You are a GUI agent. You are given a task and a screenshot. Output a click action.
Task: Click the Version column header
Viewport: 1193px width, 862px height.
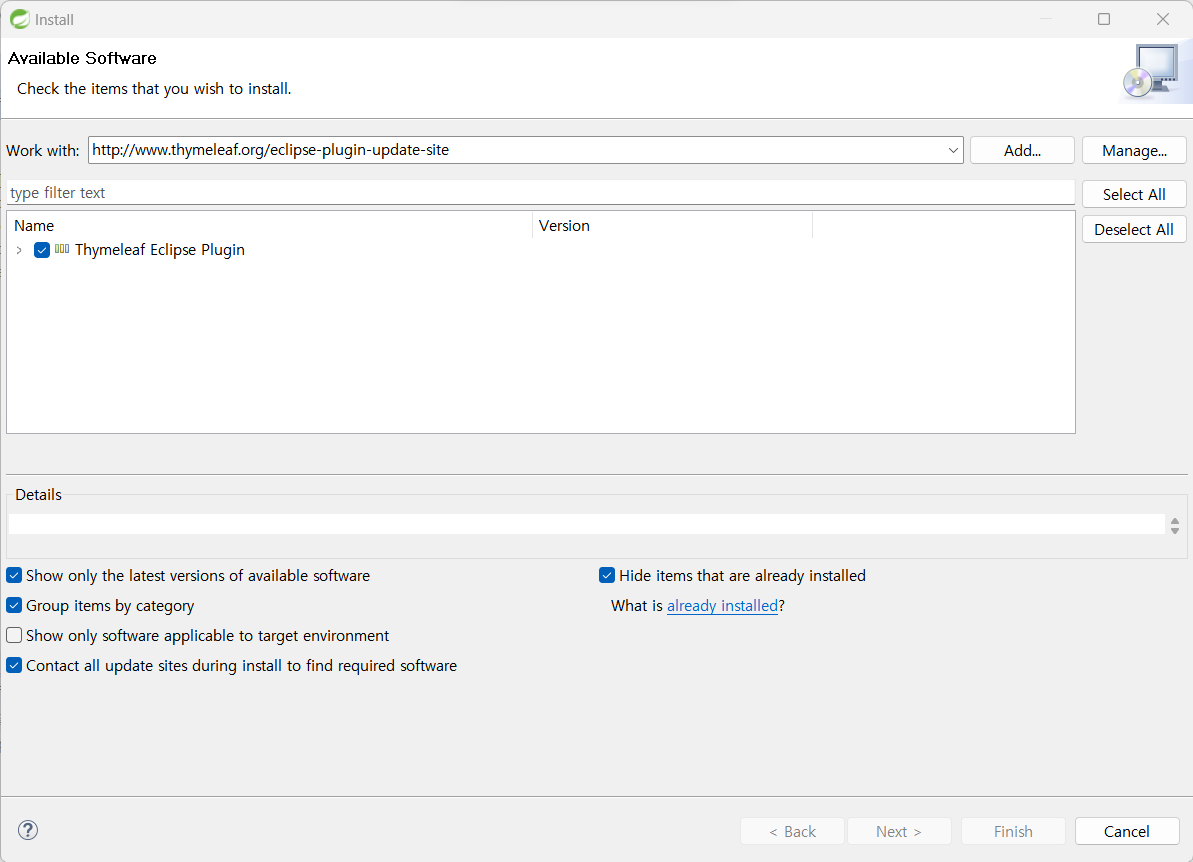pyautogui.click(x=673, y=226)
